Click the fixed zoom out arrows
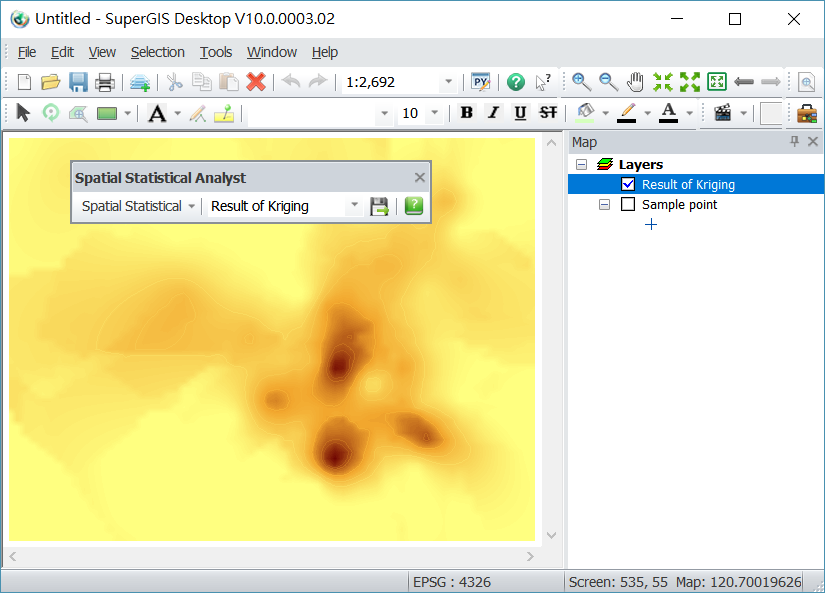Screen dimensions: 825x593 tap(689, 82)
